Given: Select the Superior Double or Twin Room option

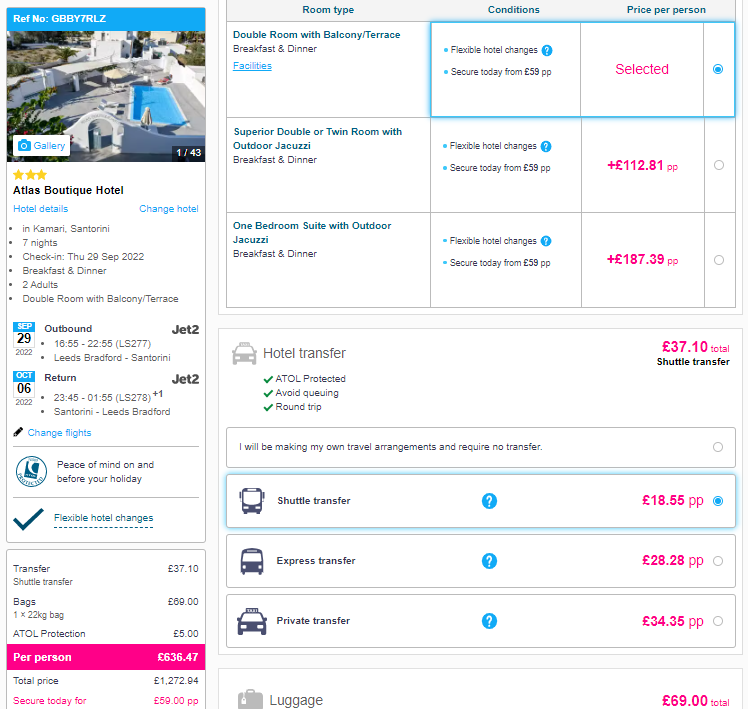Looking at the screenshot, I should click(718, 165).
